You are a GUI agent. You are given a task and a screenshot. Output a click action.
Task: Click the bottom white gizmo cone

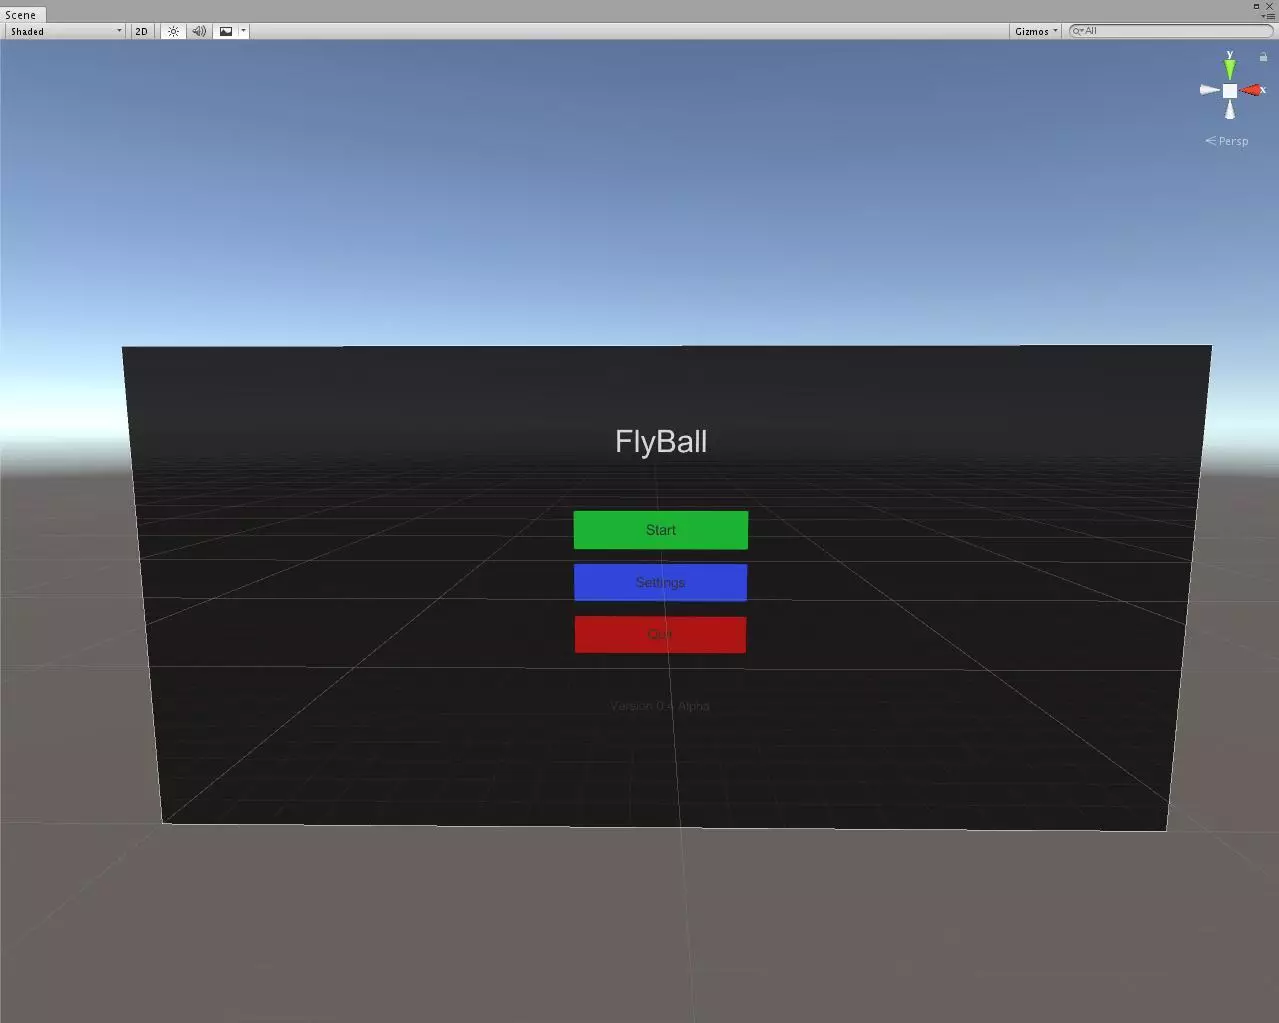(1230, 111)
